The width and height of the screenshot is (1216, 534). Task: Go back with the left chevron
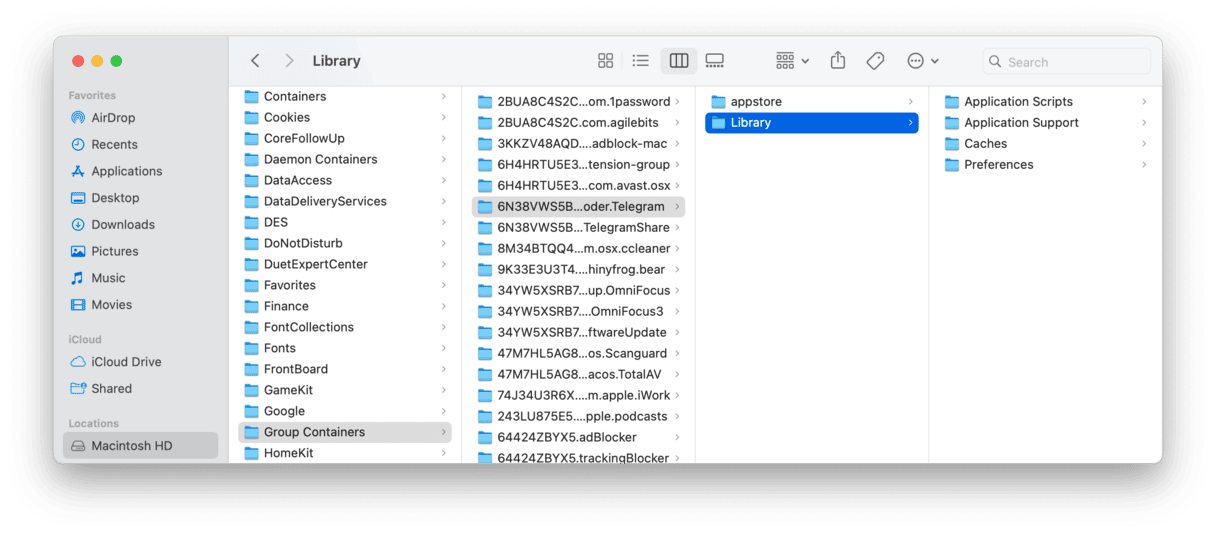click(x=255, y=61)
